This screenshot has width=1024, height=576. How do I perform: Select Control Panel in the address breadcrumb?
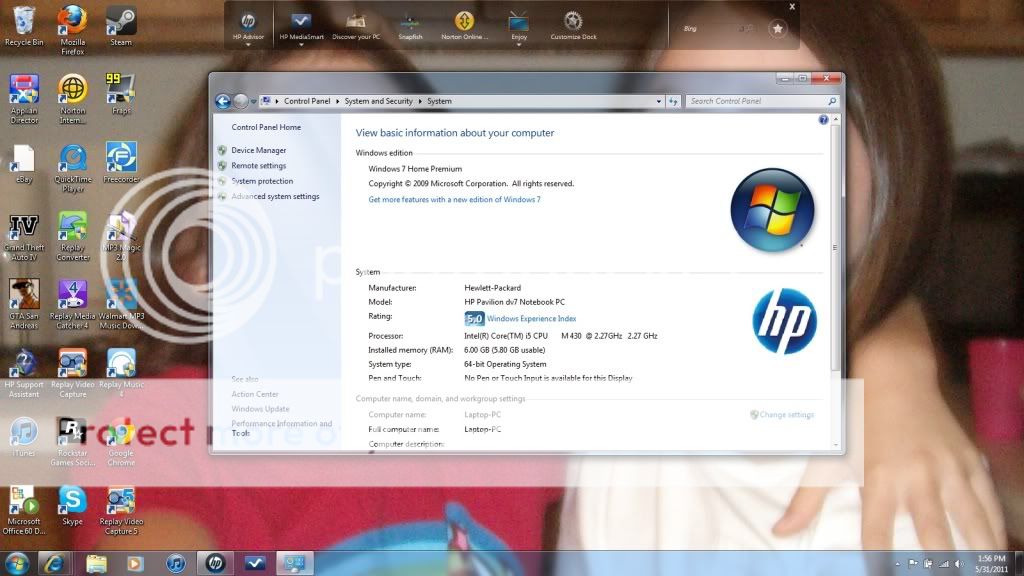tap(307, 101)
